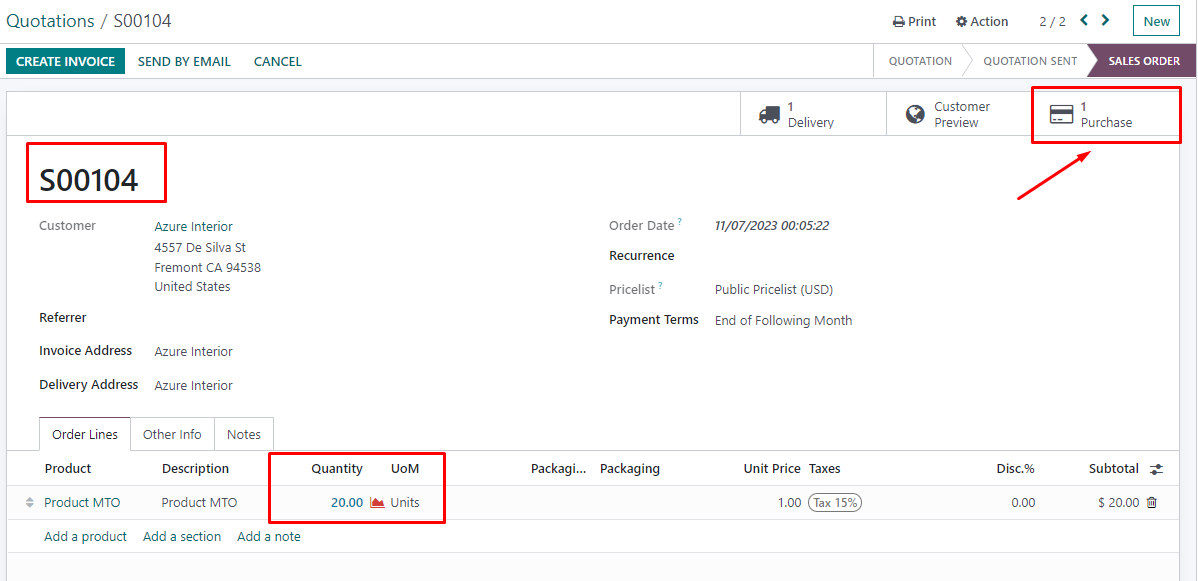Open optional columns settings icon
The width and height of the screenshot is (1198, 581).
coord(1157,469)
